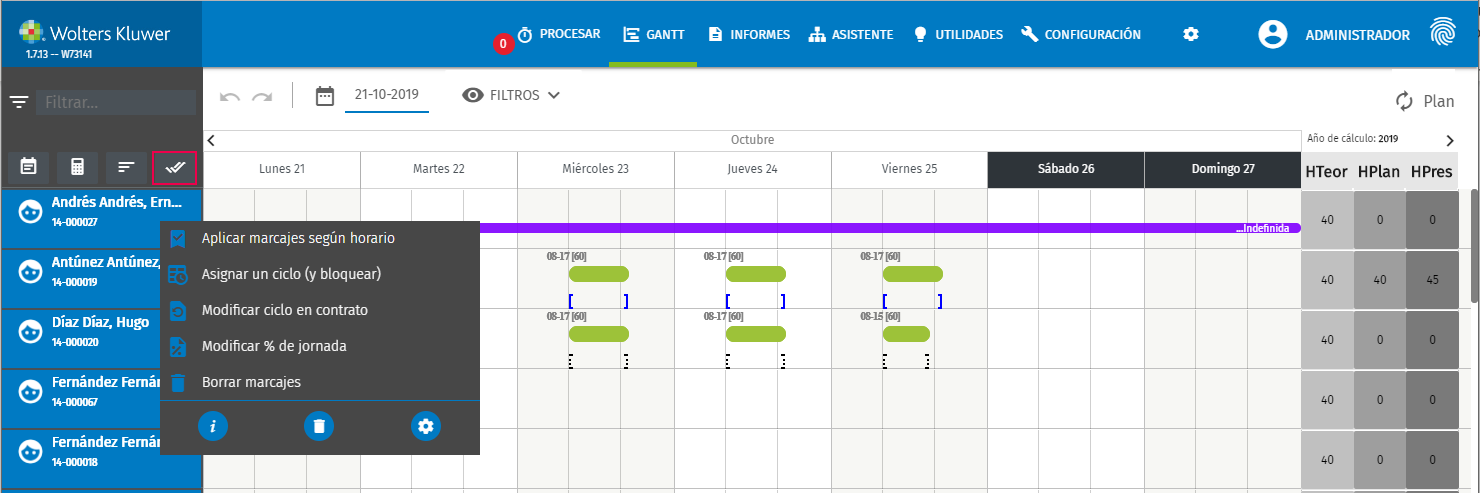Go to next week arrow

click(x=1450, y=140)
